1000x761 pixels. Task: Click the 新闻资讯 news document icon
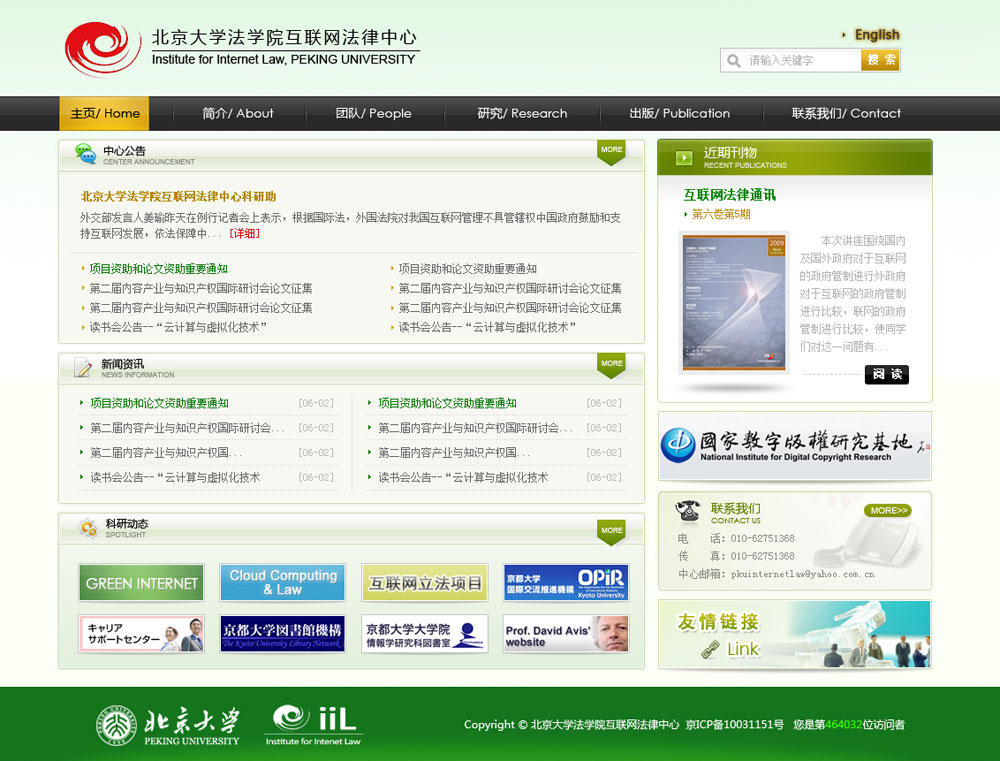(83, 369)
